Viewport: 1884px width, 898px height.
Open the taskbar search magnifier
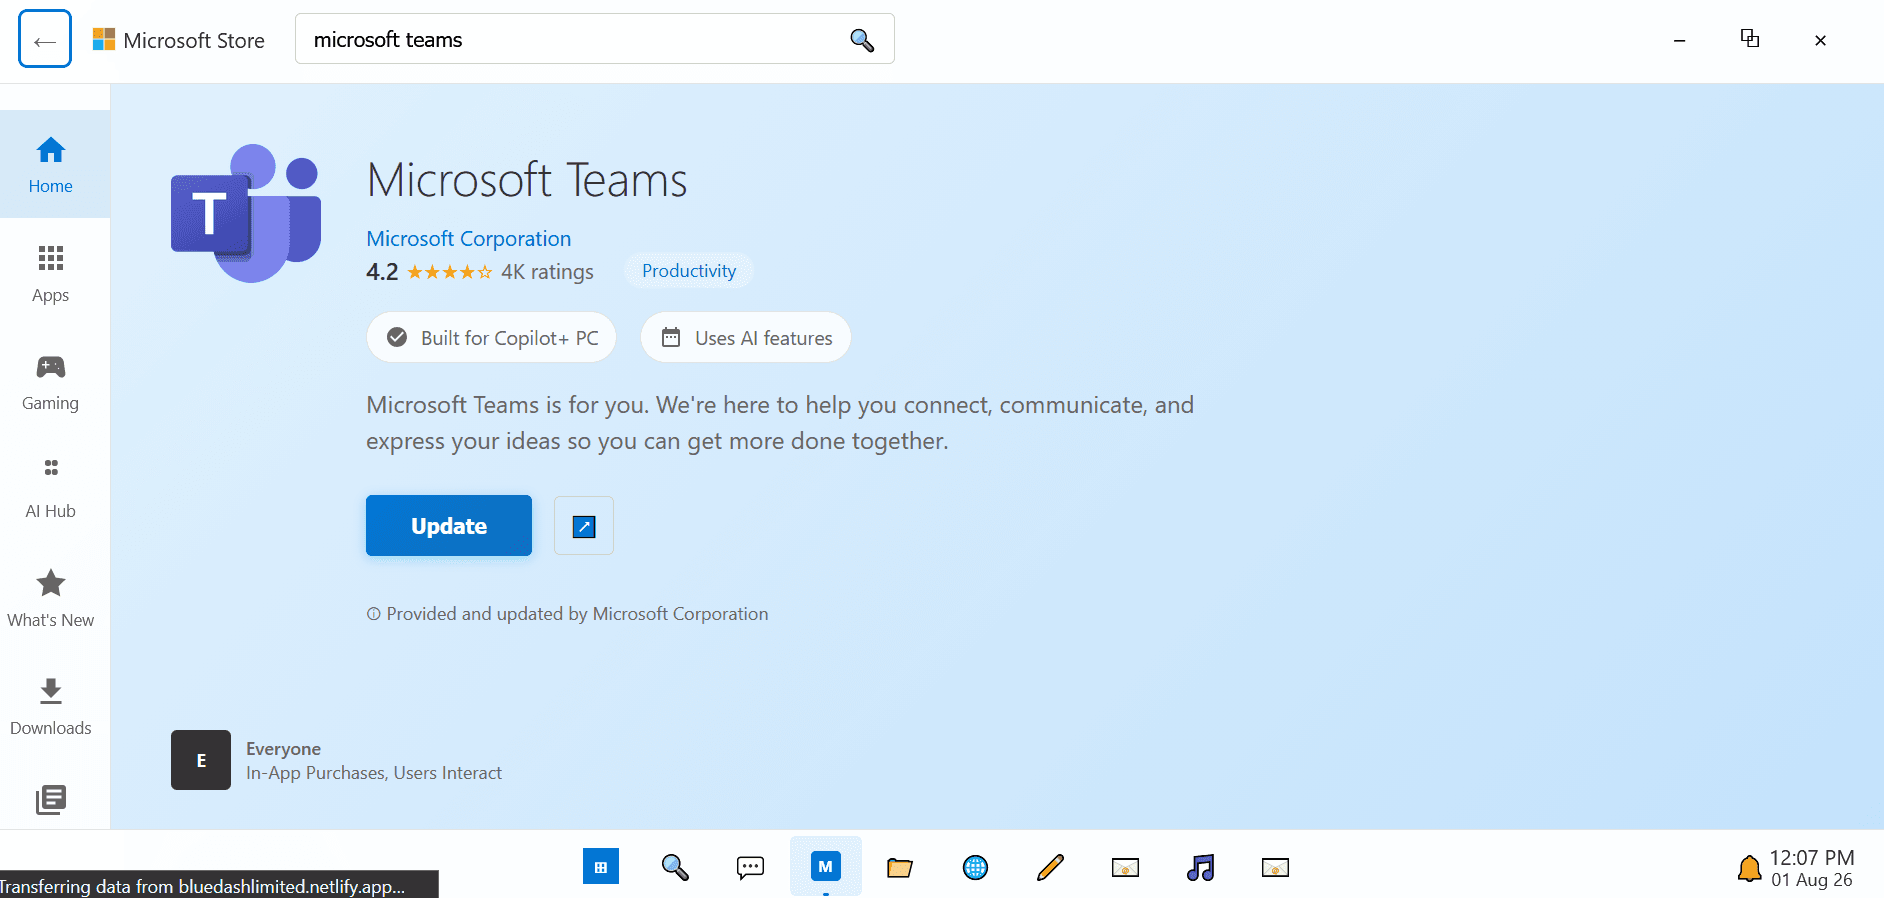coord(675,867)
